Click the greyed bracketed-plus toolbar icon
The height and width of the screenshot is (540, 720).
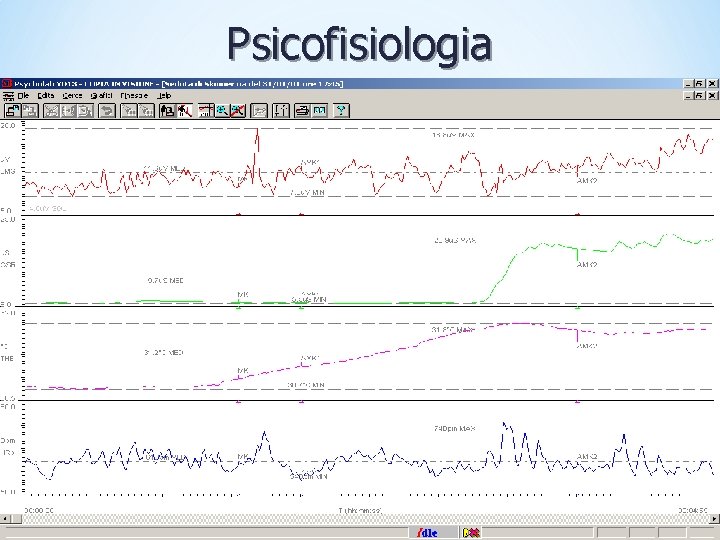coord(68,111)
